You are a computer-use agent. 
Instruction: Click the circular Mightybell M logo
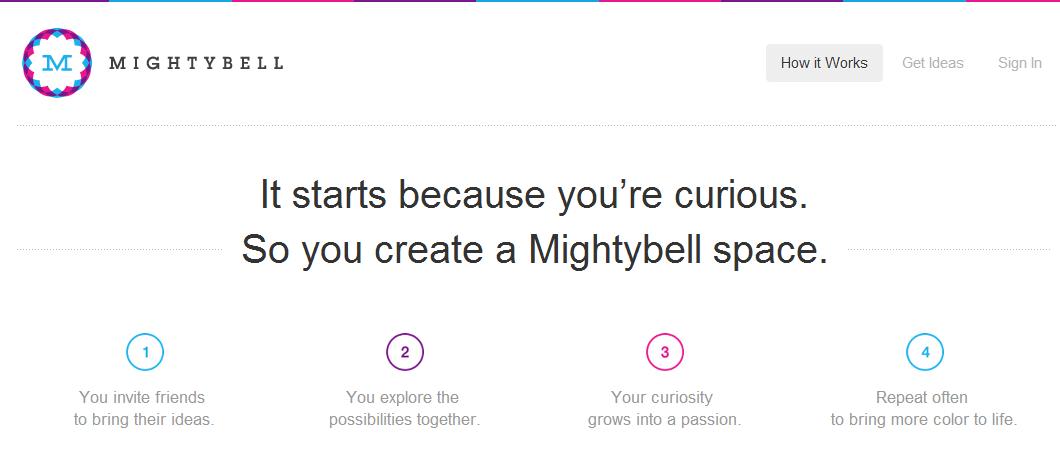click(x=57, y=63)
